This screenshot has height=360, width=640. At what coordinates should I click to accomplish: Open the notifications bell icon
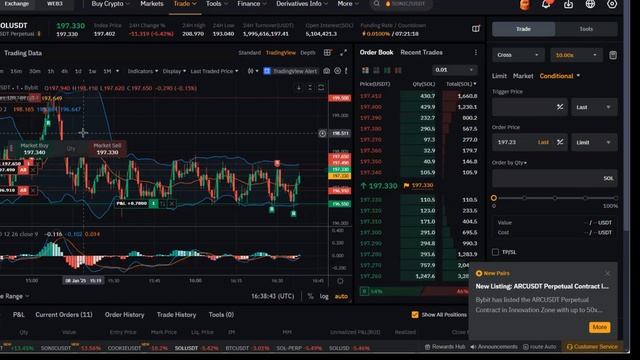[546, 4]
